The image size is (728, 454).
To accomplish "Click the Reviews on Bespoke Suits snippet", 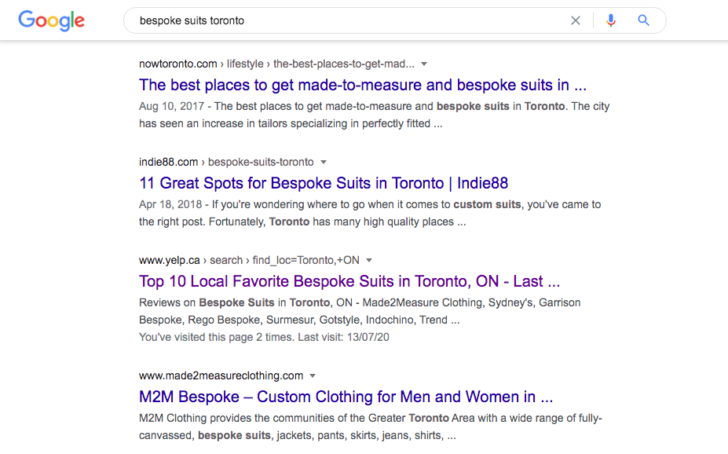I will click(x=360, y=311).
